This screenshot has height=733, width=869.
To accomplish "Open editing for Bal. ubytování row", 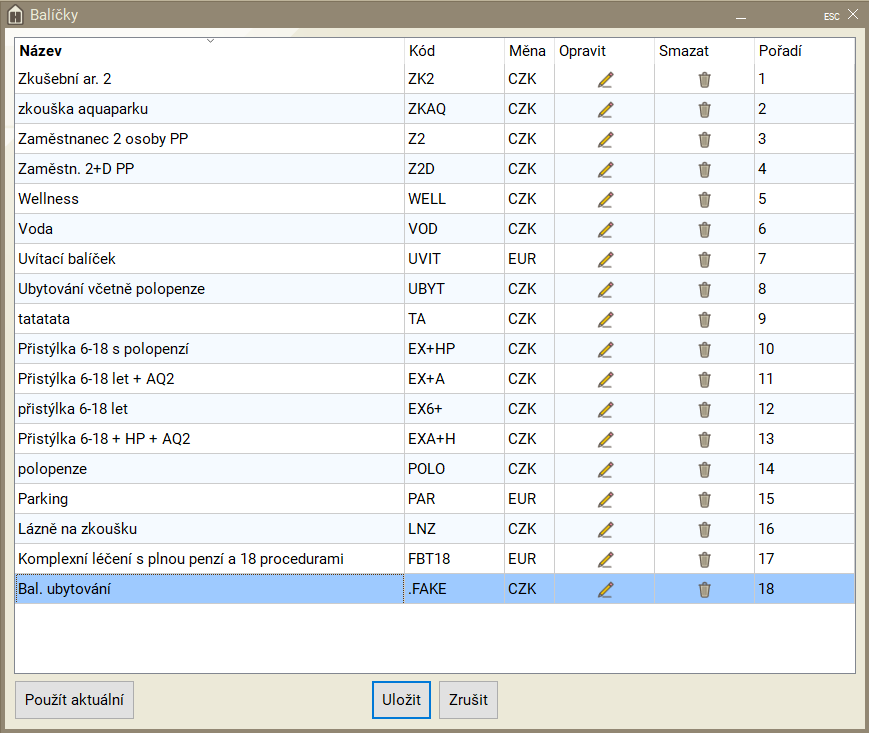I will coord(605,589).
